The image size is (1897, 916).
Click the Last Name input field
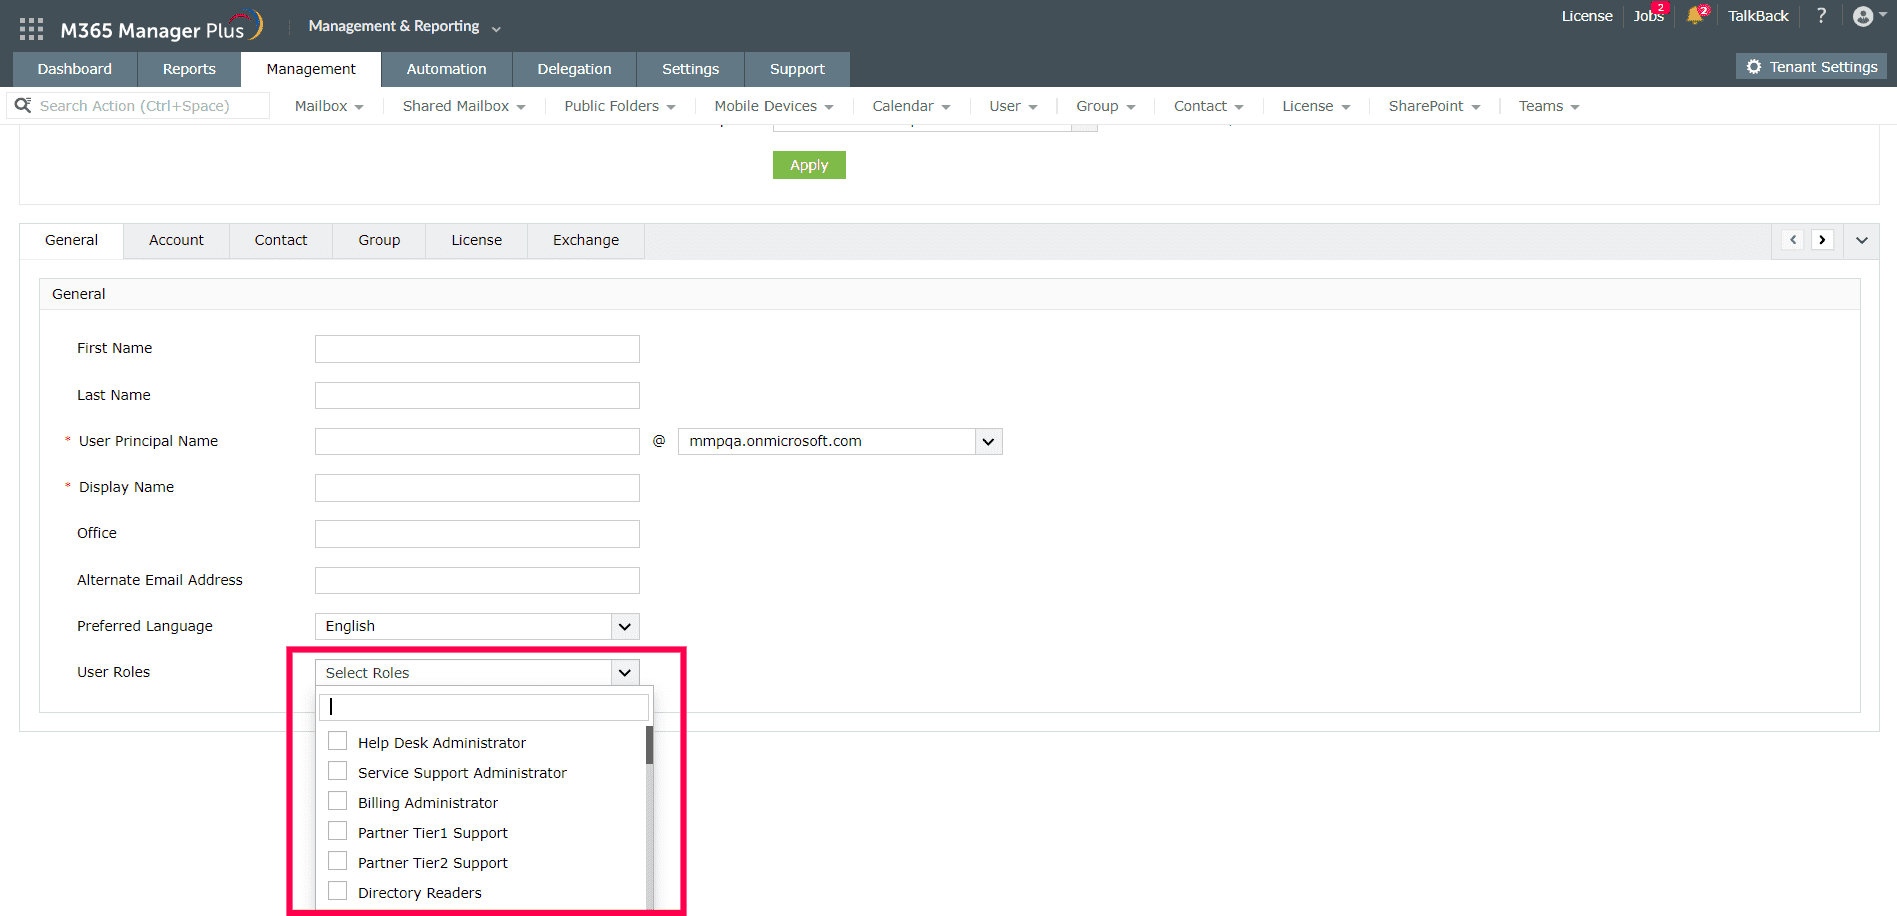pyautogui.click(x=477, y=395)
